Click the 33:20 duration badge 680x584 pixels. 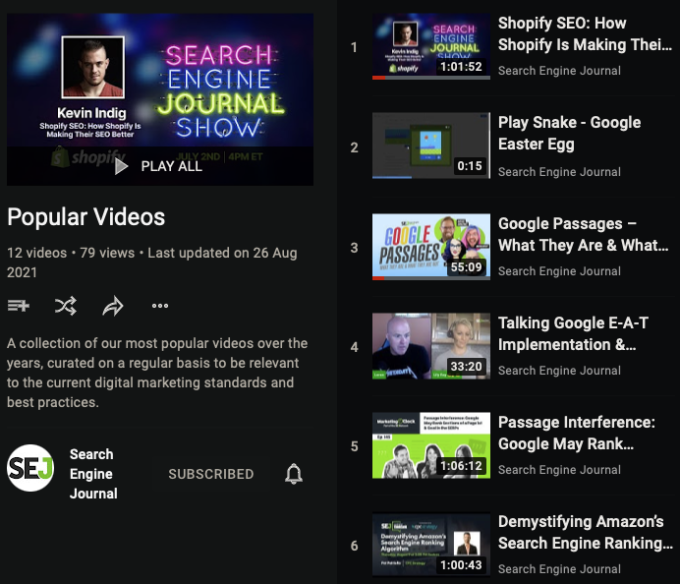(466, 366)
